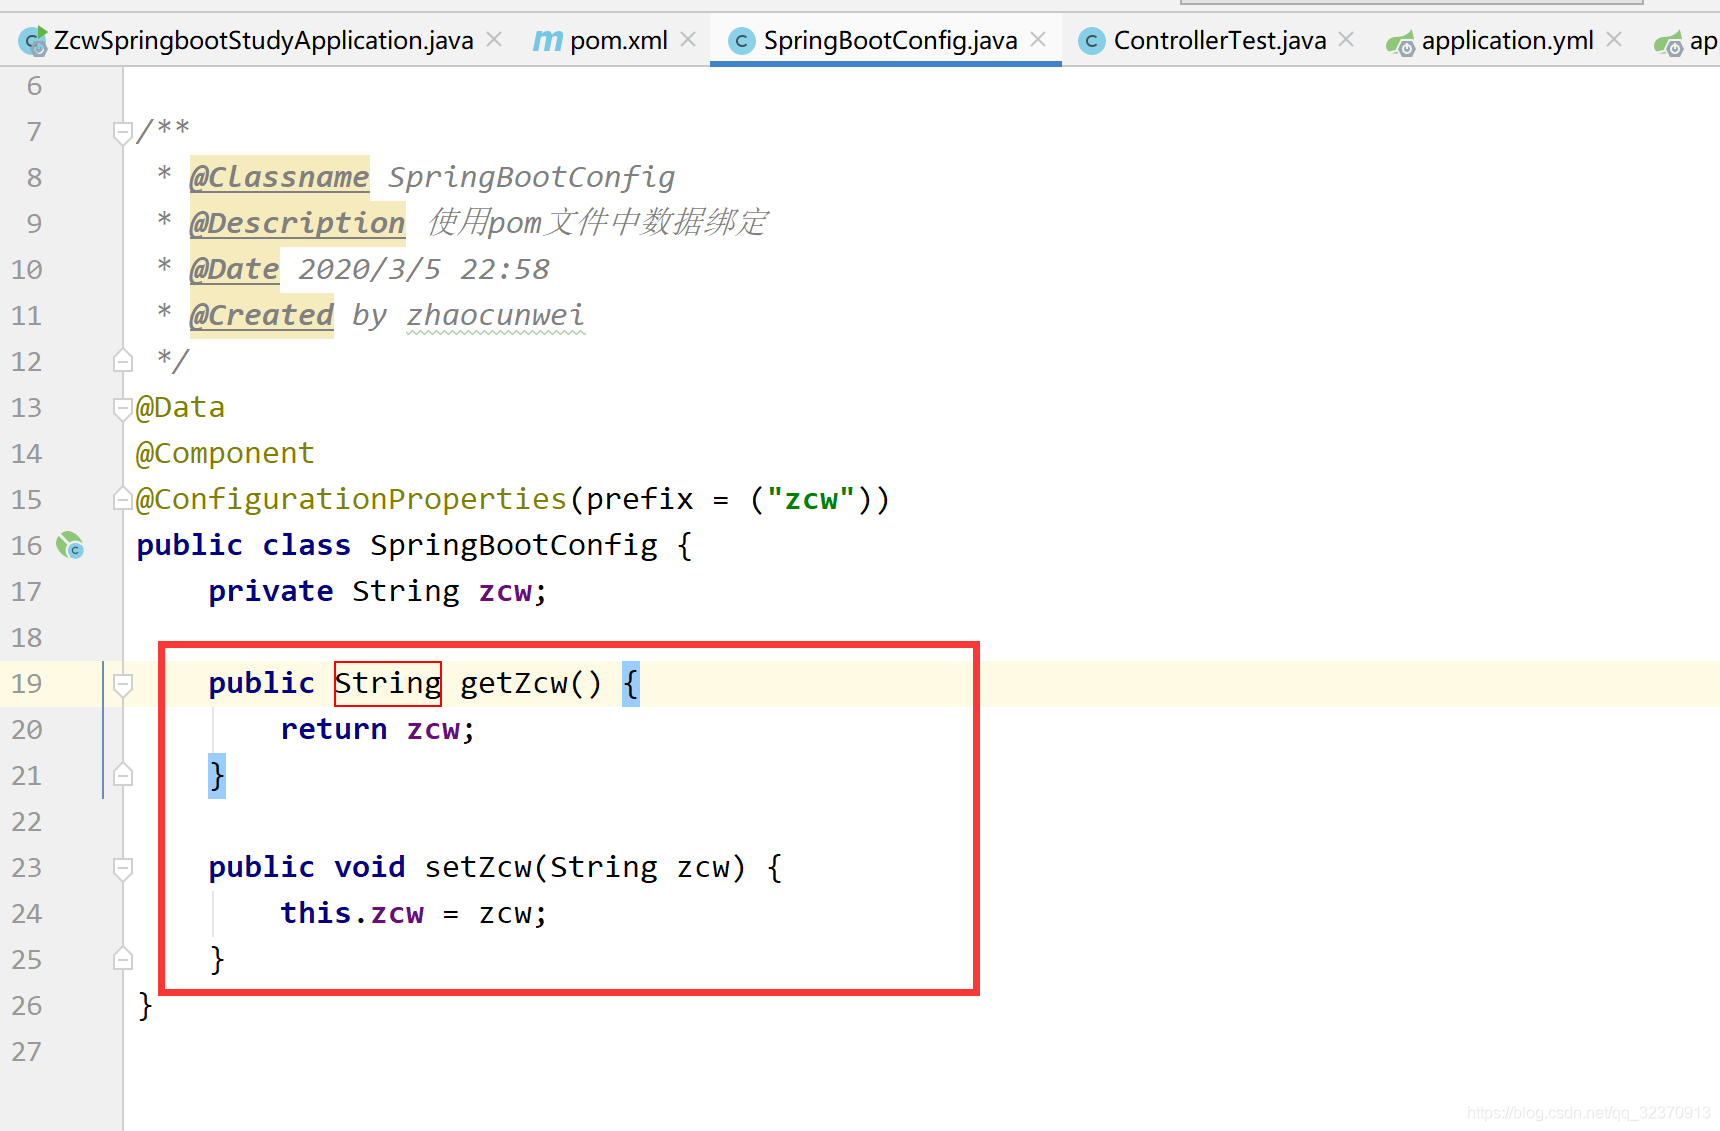Open the pom.xml tab
This screenshot has width=1720, height=1131.
point(618,40)
